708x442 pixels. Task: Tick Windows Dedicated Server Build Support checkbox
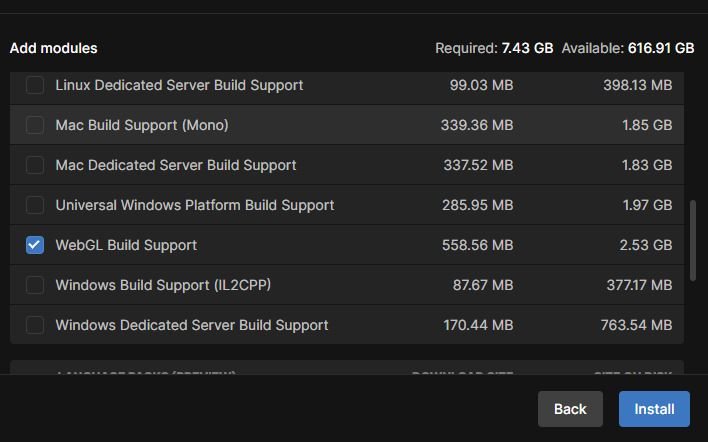[35, 325]
